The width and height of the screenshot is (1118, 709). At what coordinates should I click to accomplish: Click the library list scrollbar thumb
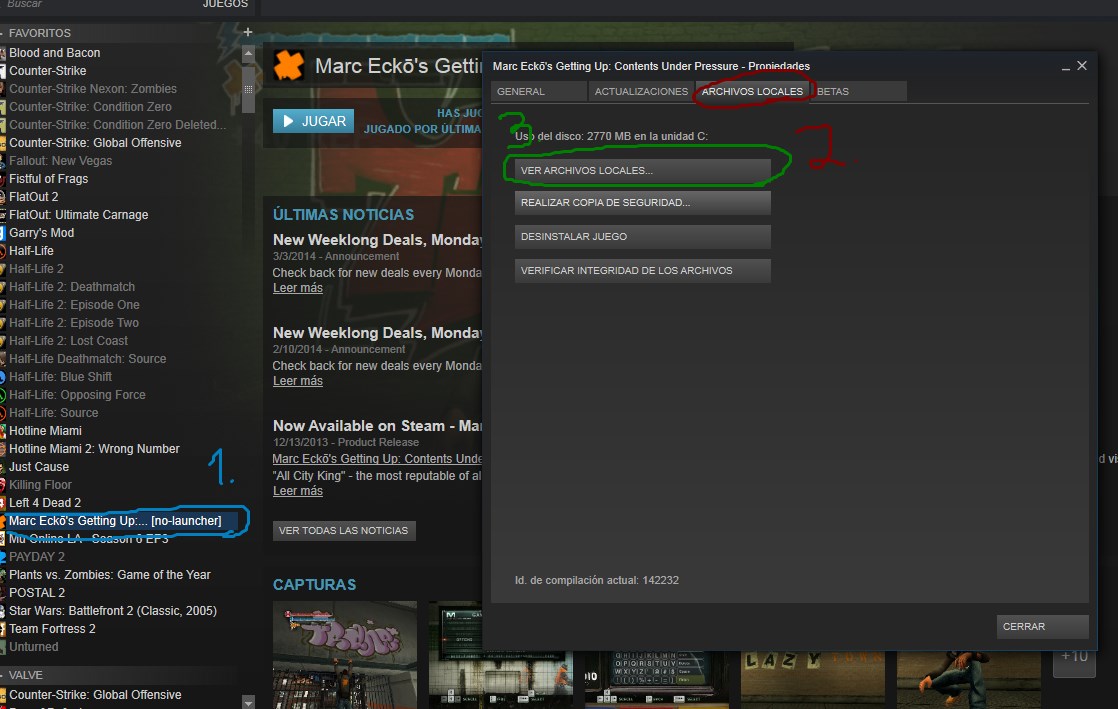(248, 89)
